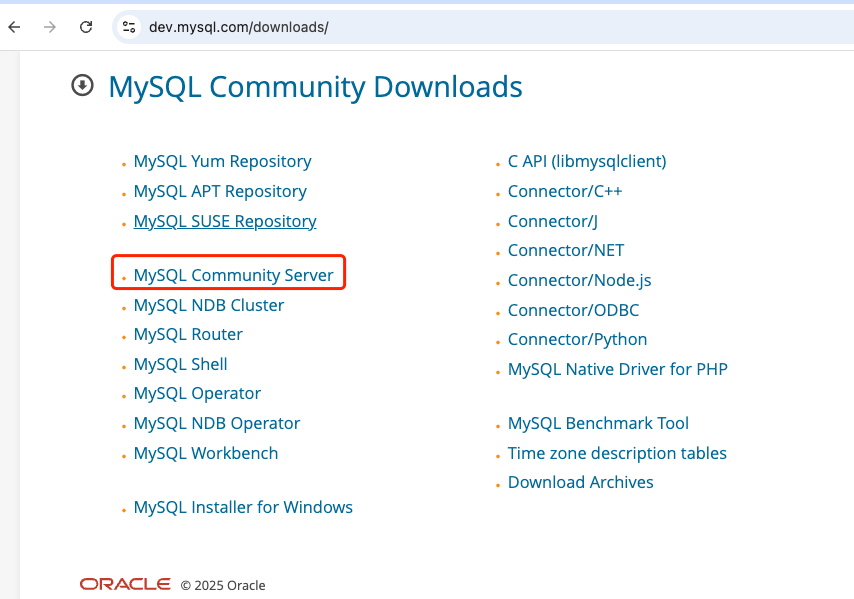Click the browser forward arrow
854x599 pixels.
[50, 27]
